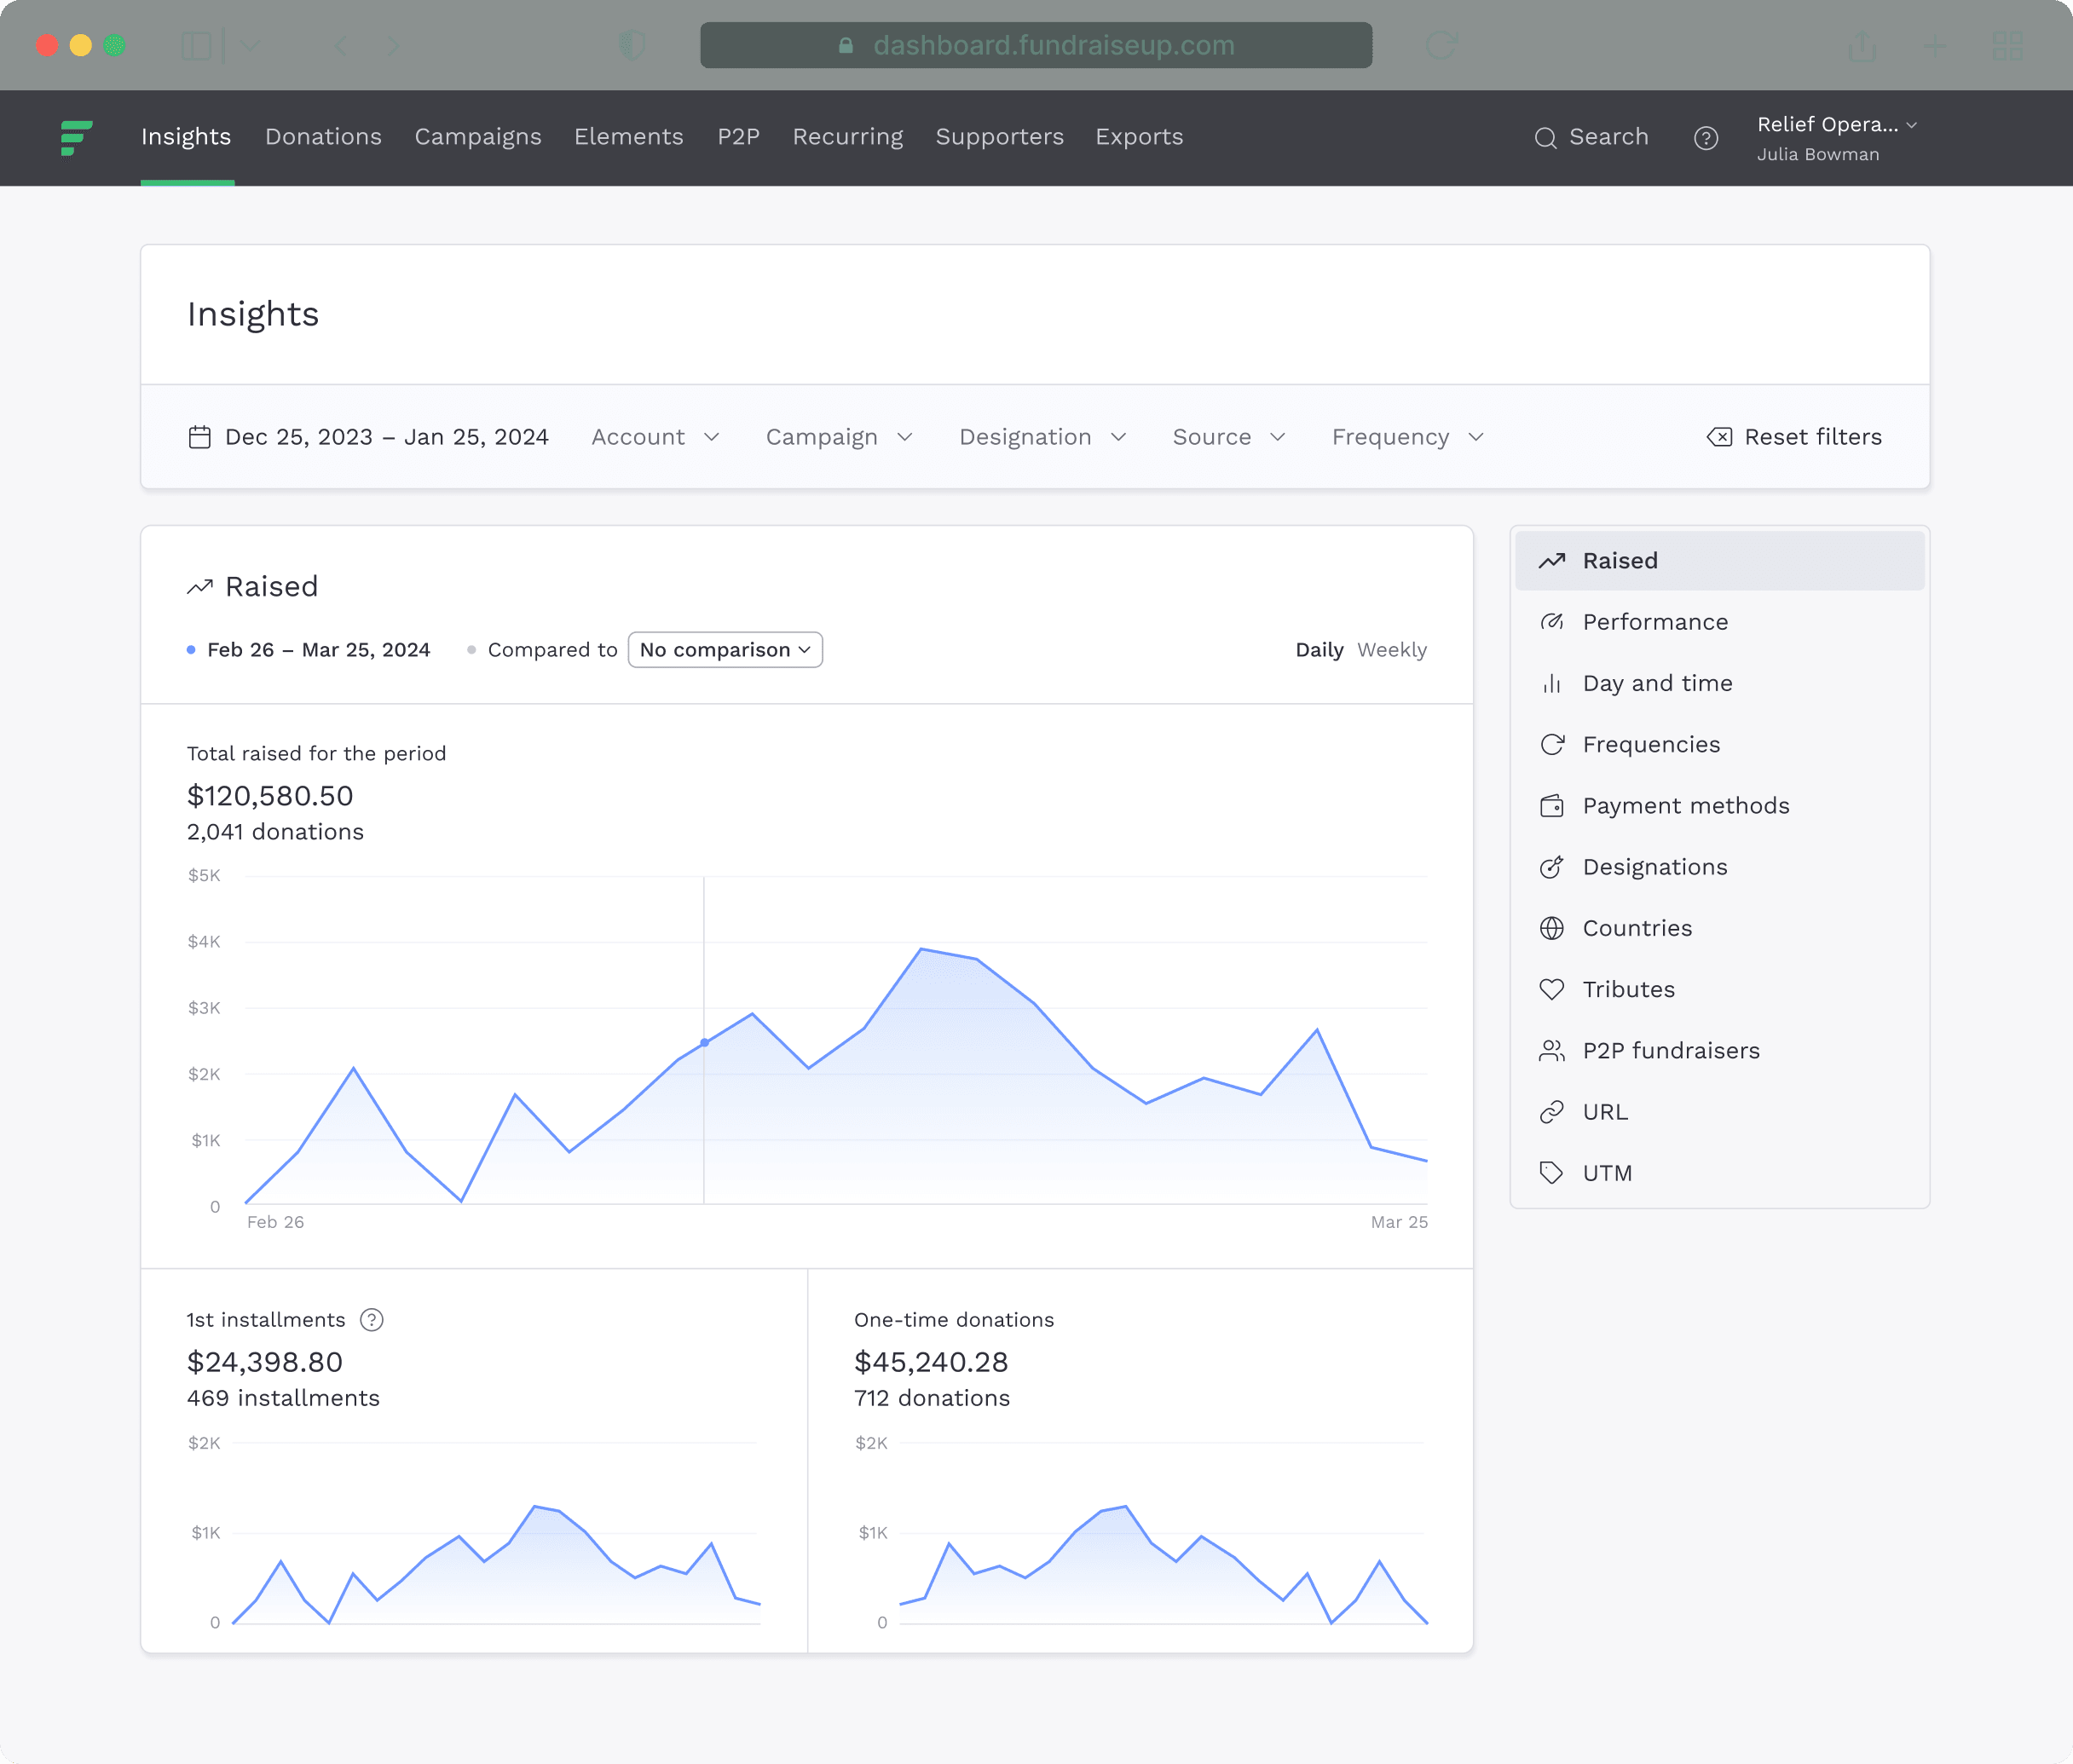The width and height of the screenshot is (2073, 1764).
Task: Click the Search label in header
Action: click(1608, 137)
